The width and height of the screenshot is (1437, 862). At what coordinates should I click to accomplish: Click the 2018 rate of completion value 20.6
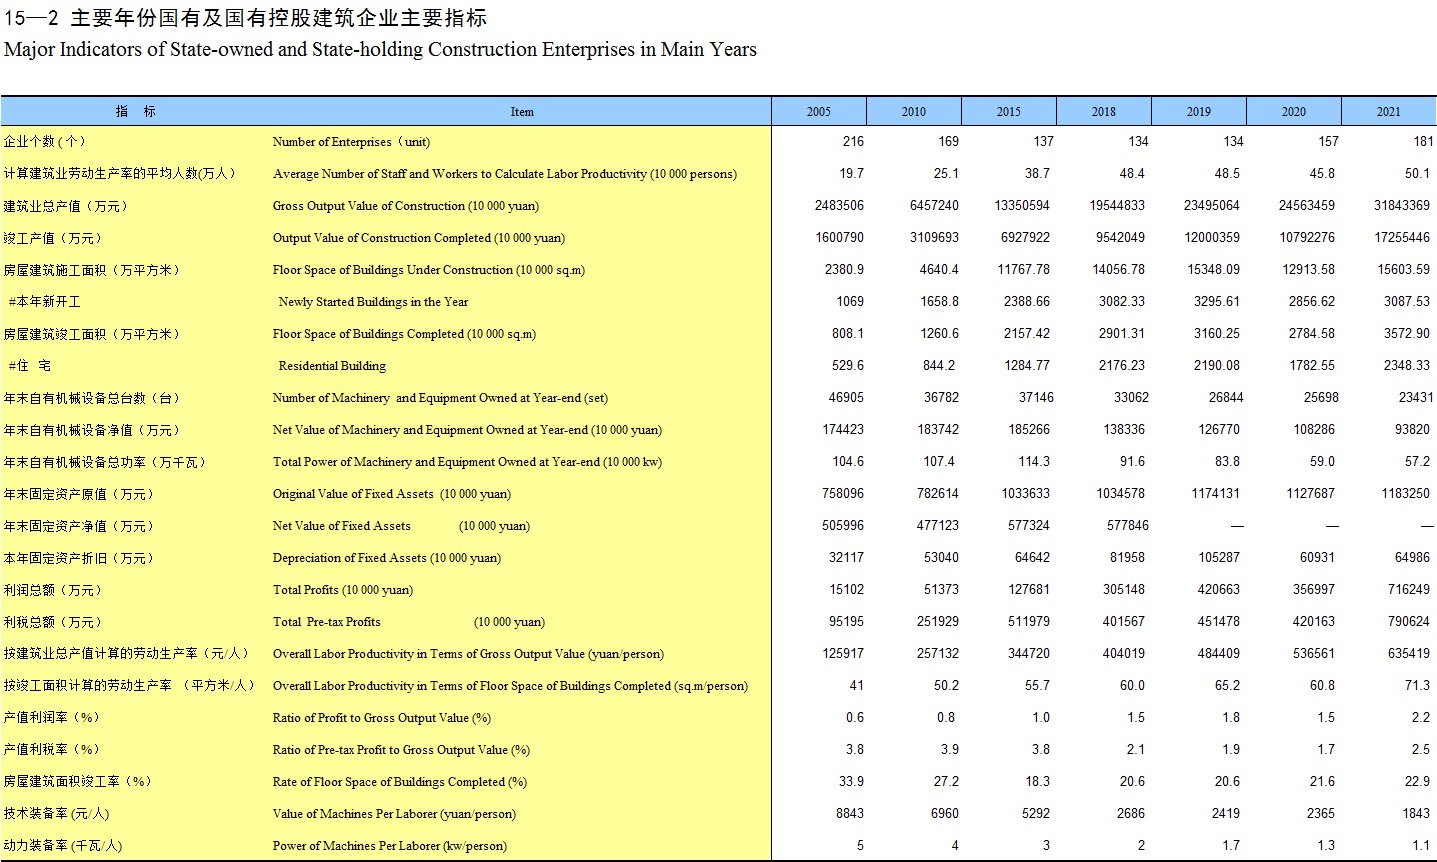point(1132,782)
